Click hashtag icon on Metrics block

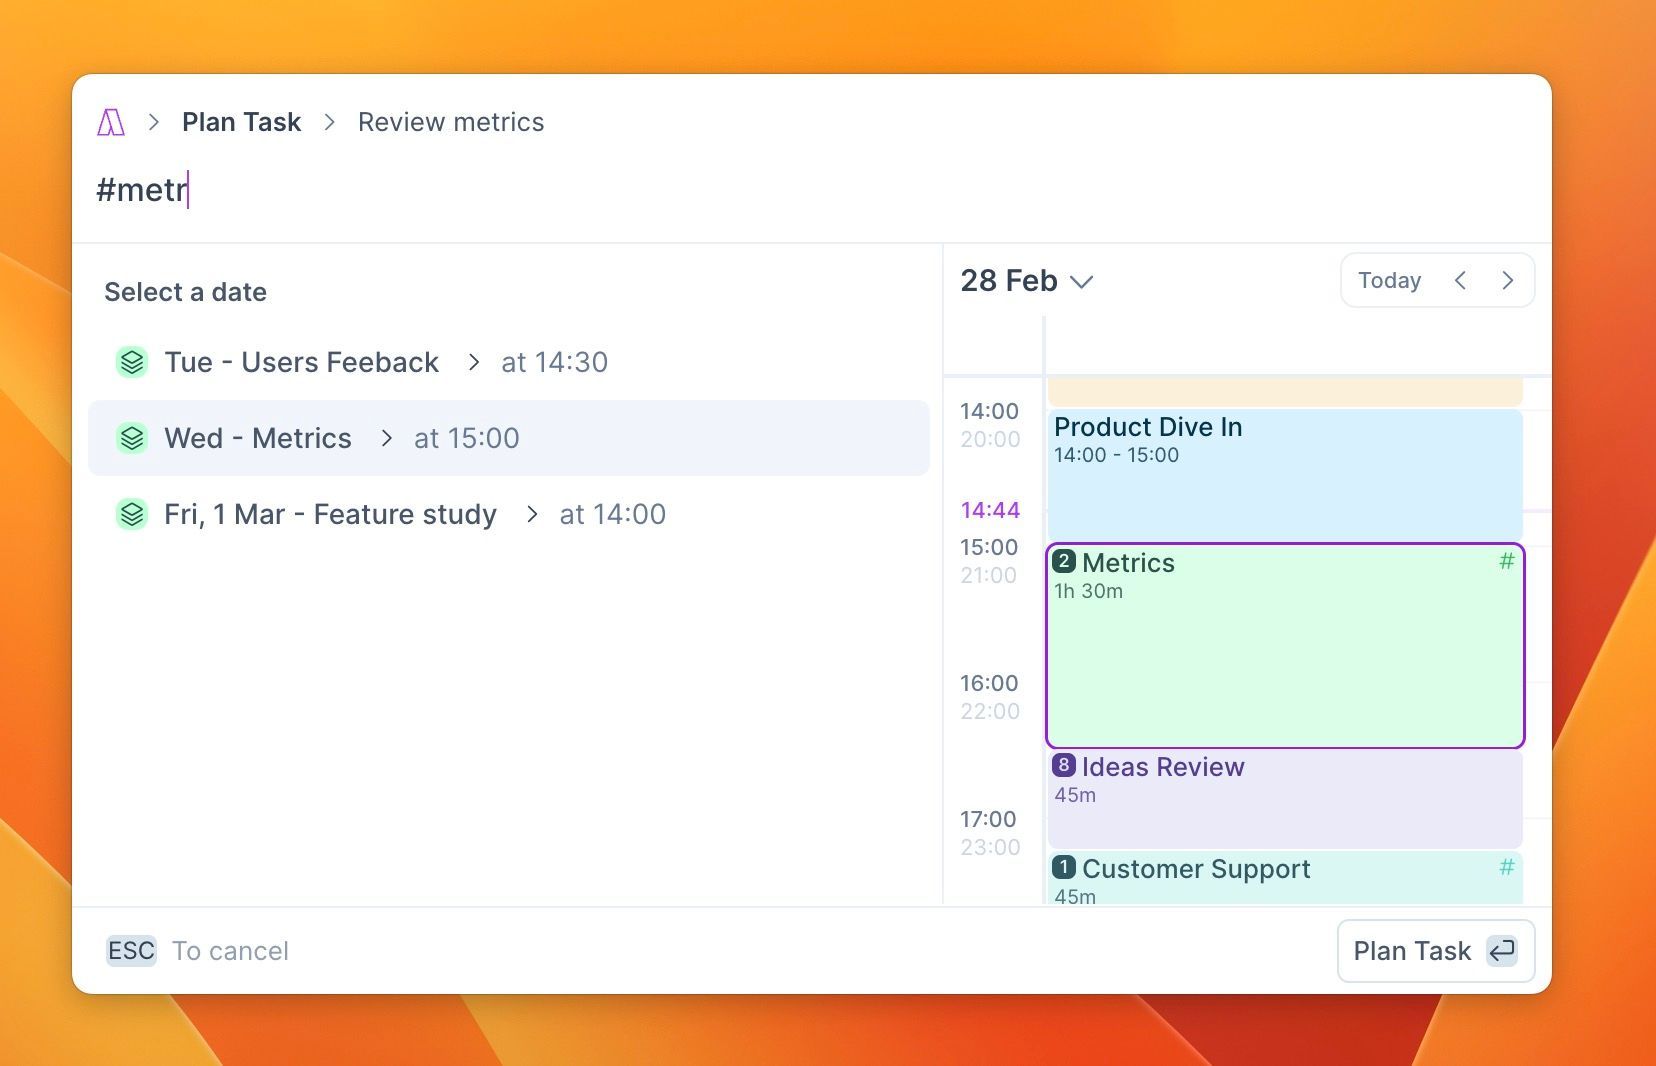click(1506, 562)
